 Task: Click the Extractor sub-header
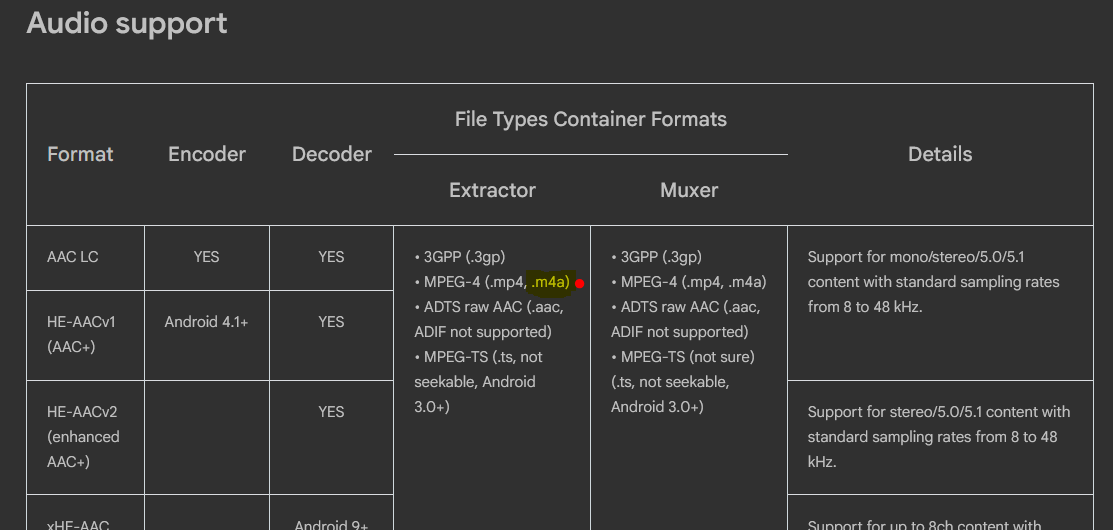pyautogui.click(x=492, y=190)
